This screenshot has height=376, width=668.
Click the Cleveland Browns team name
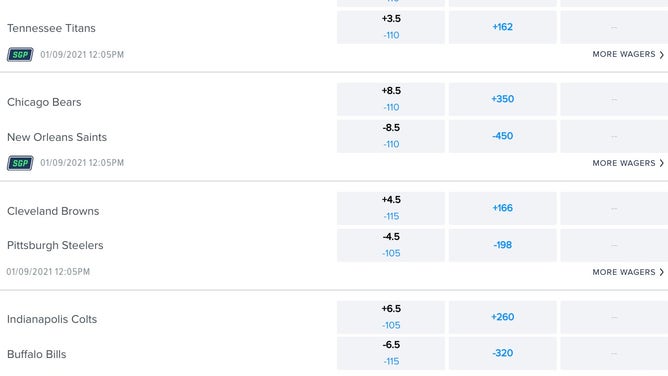[53, 211]
